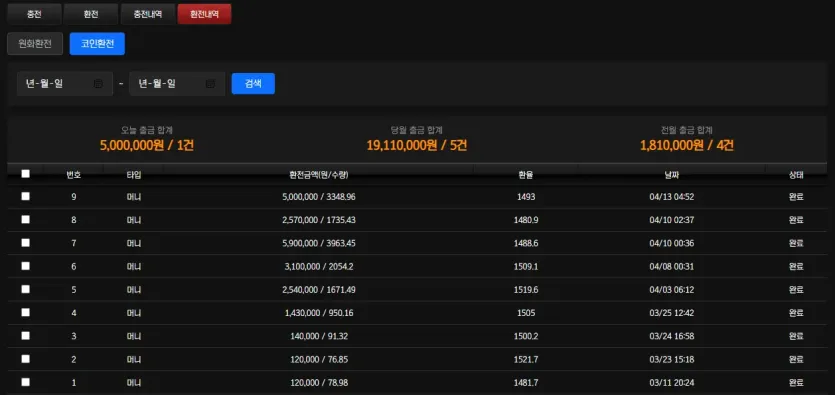This screenshot has width=835, height=395.
Task: Click the 오늘 출금 합계 label
Action: [147, 129]
